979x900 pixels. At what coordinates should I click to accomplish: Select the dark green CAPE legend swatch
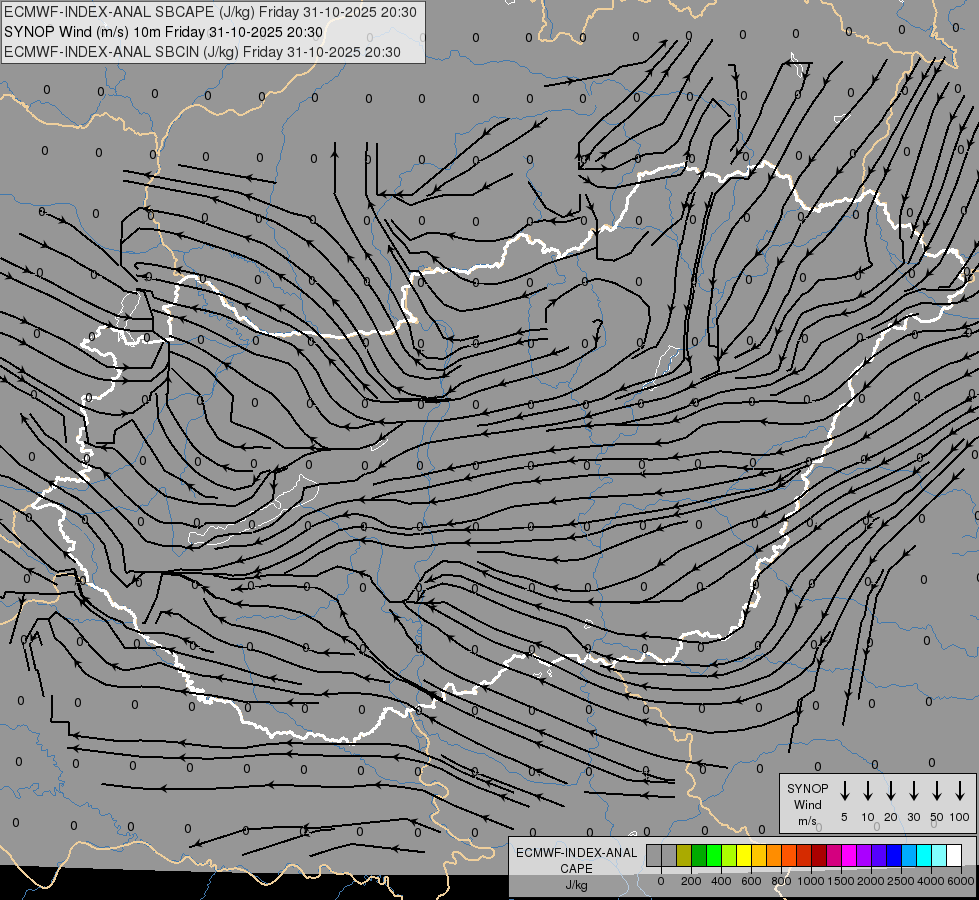[x=699, y=855]
